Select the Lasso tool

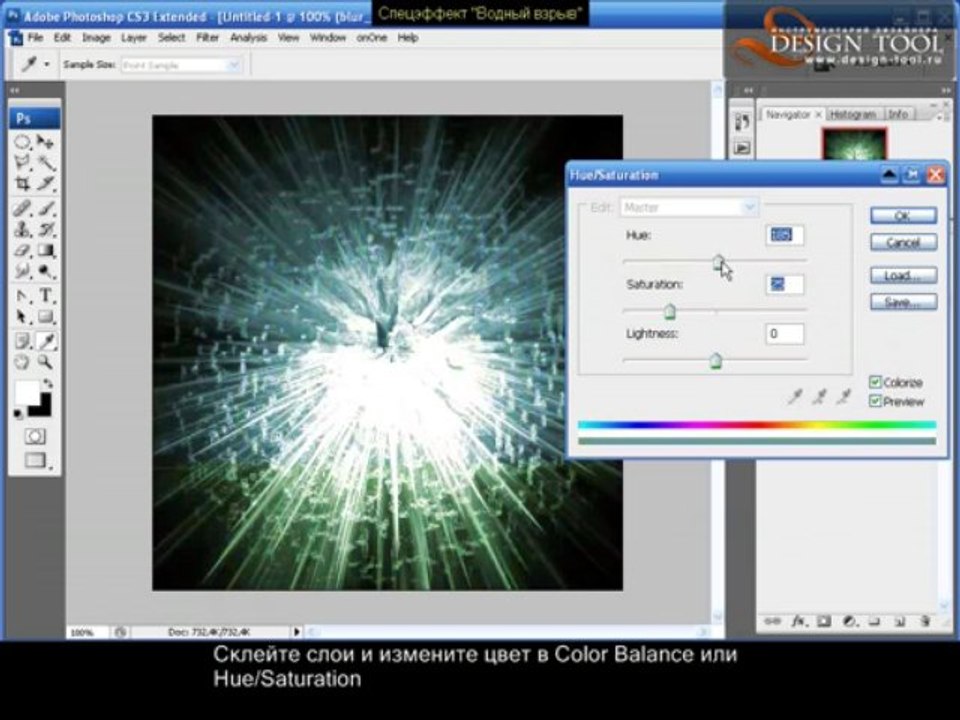(23, 162)
